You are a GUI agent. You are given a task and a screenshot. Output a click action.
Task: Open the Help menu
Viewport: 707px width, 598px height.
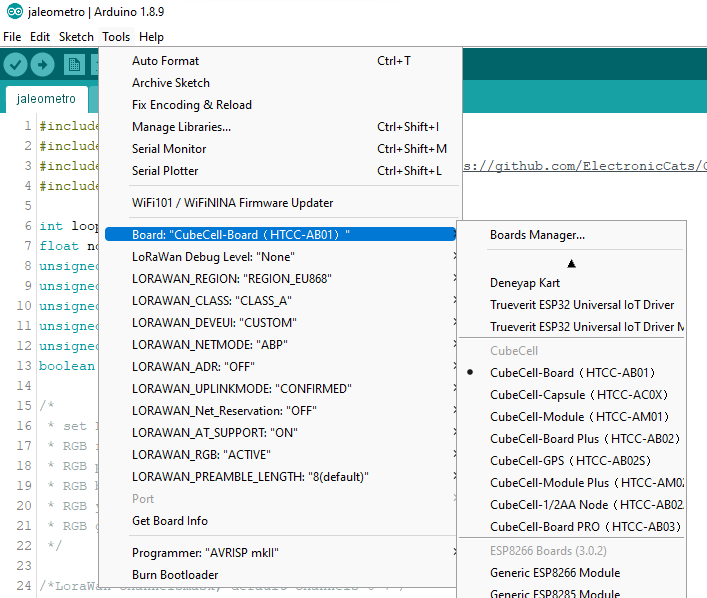click(x=151, y=37)
